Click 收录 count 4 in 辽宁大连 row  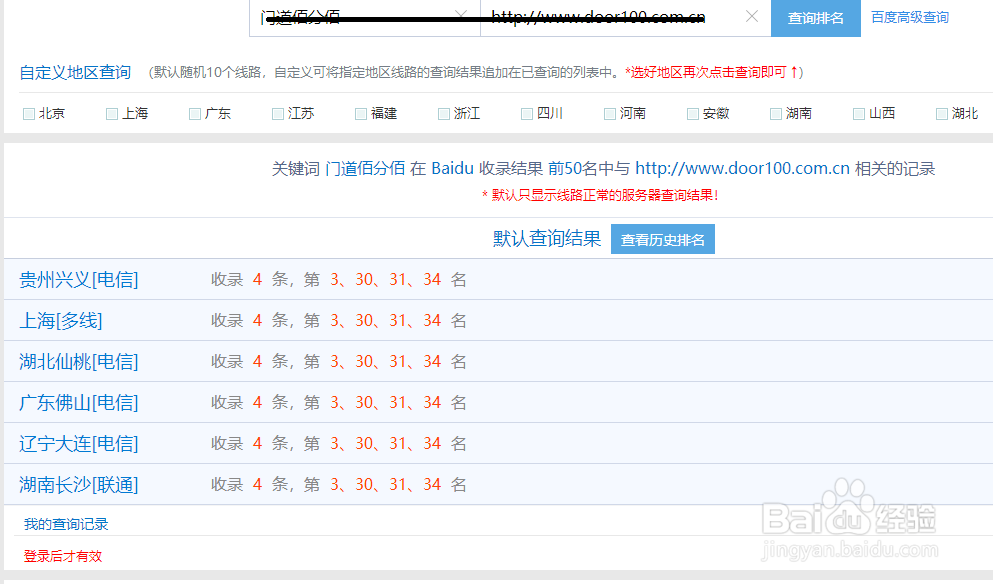[257, 443]
